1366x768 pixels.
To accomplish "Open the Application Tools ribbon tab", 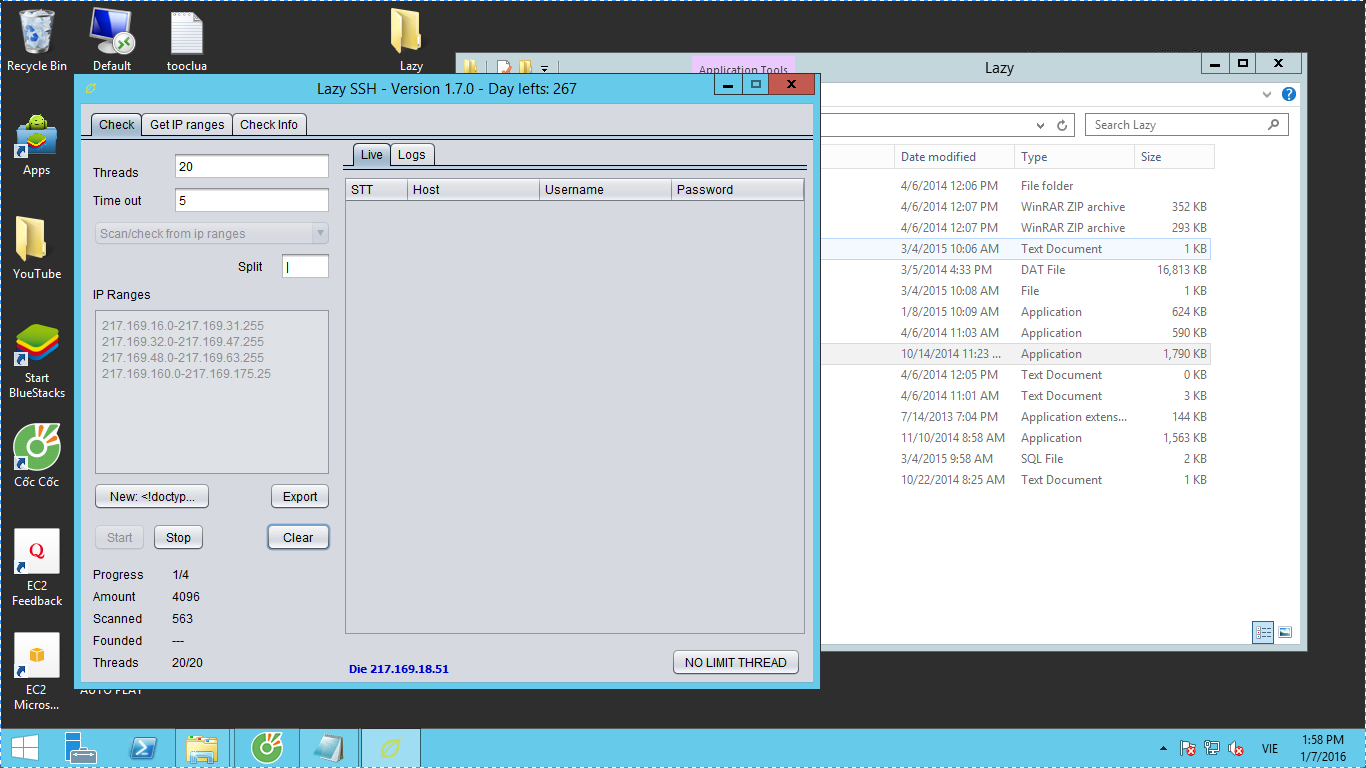I will 743,68.
